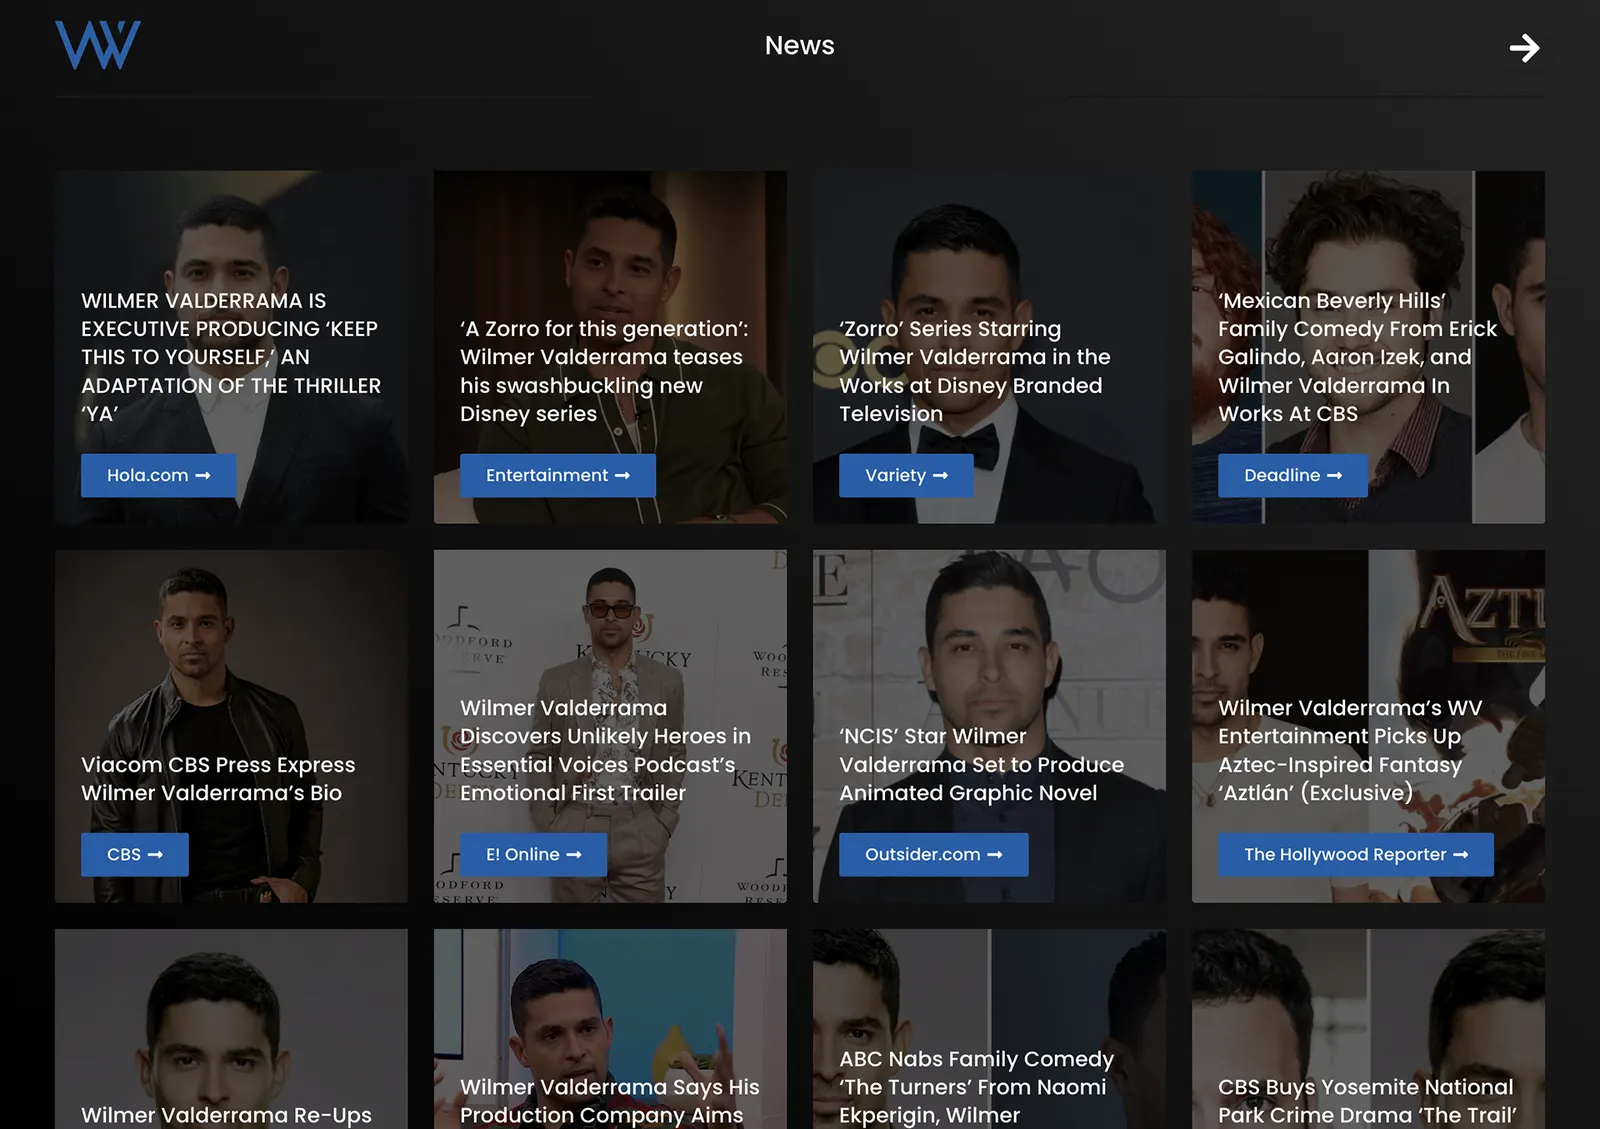Screen dimensions: 1600x1129
Task: Open the Outsider.com source button
Action: 933,854
